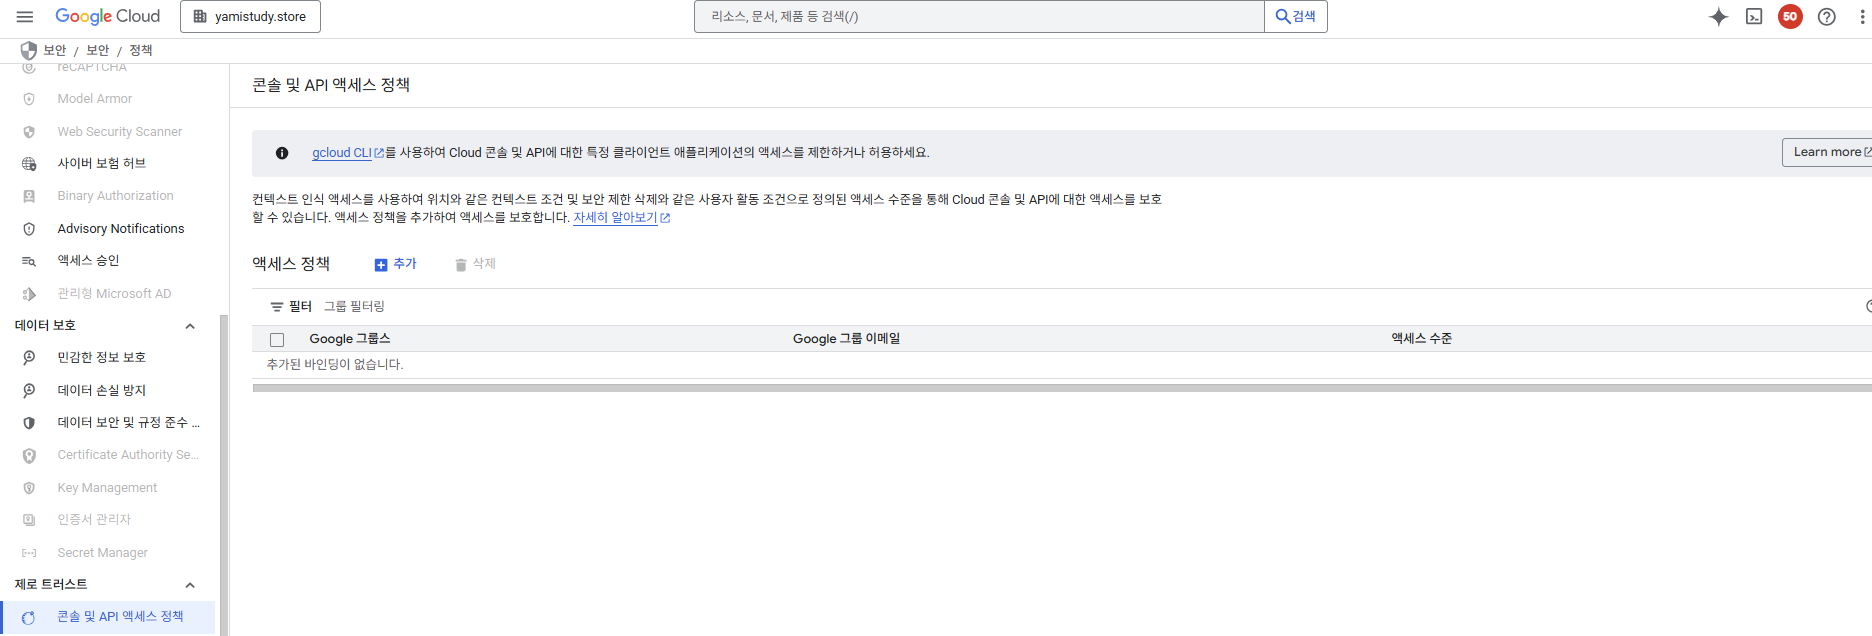The image size is (1872, 636).
Task: Click the 데이터 손실 방지 icon
Action: click(x=29, y=391)
